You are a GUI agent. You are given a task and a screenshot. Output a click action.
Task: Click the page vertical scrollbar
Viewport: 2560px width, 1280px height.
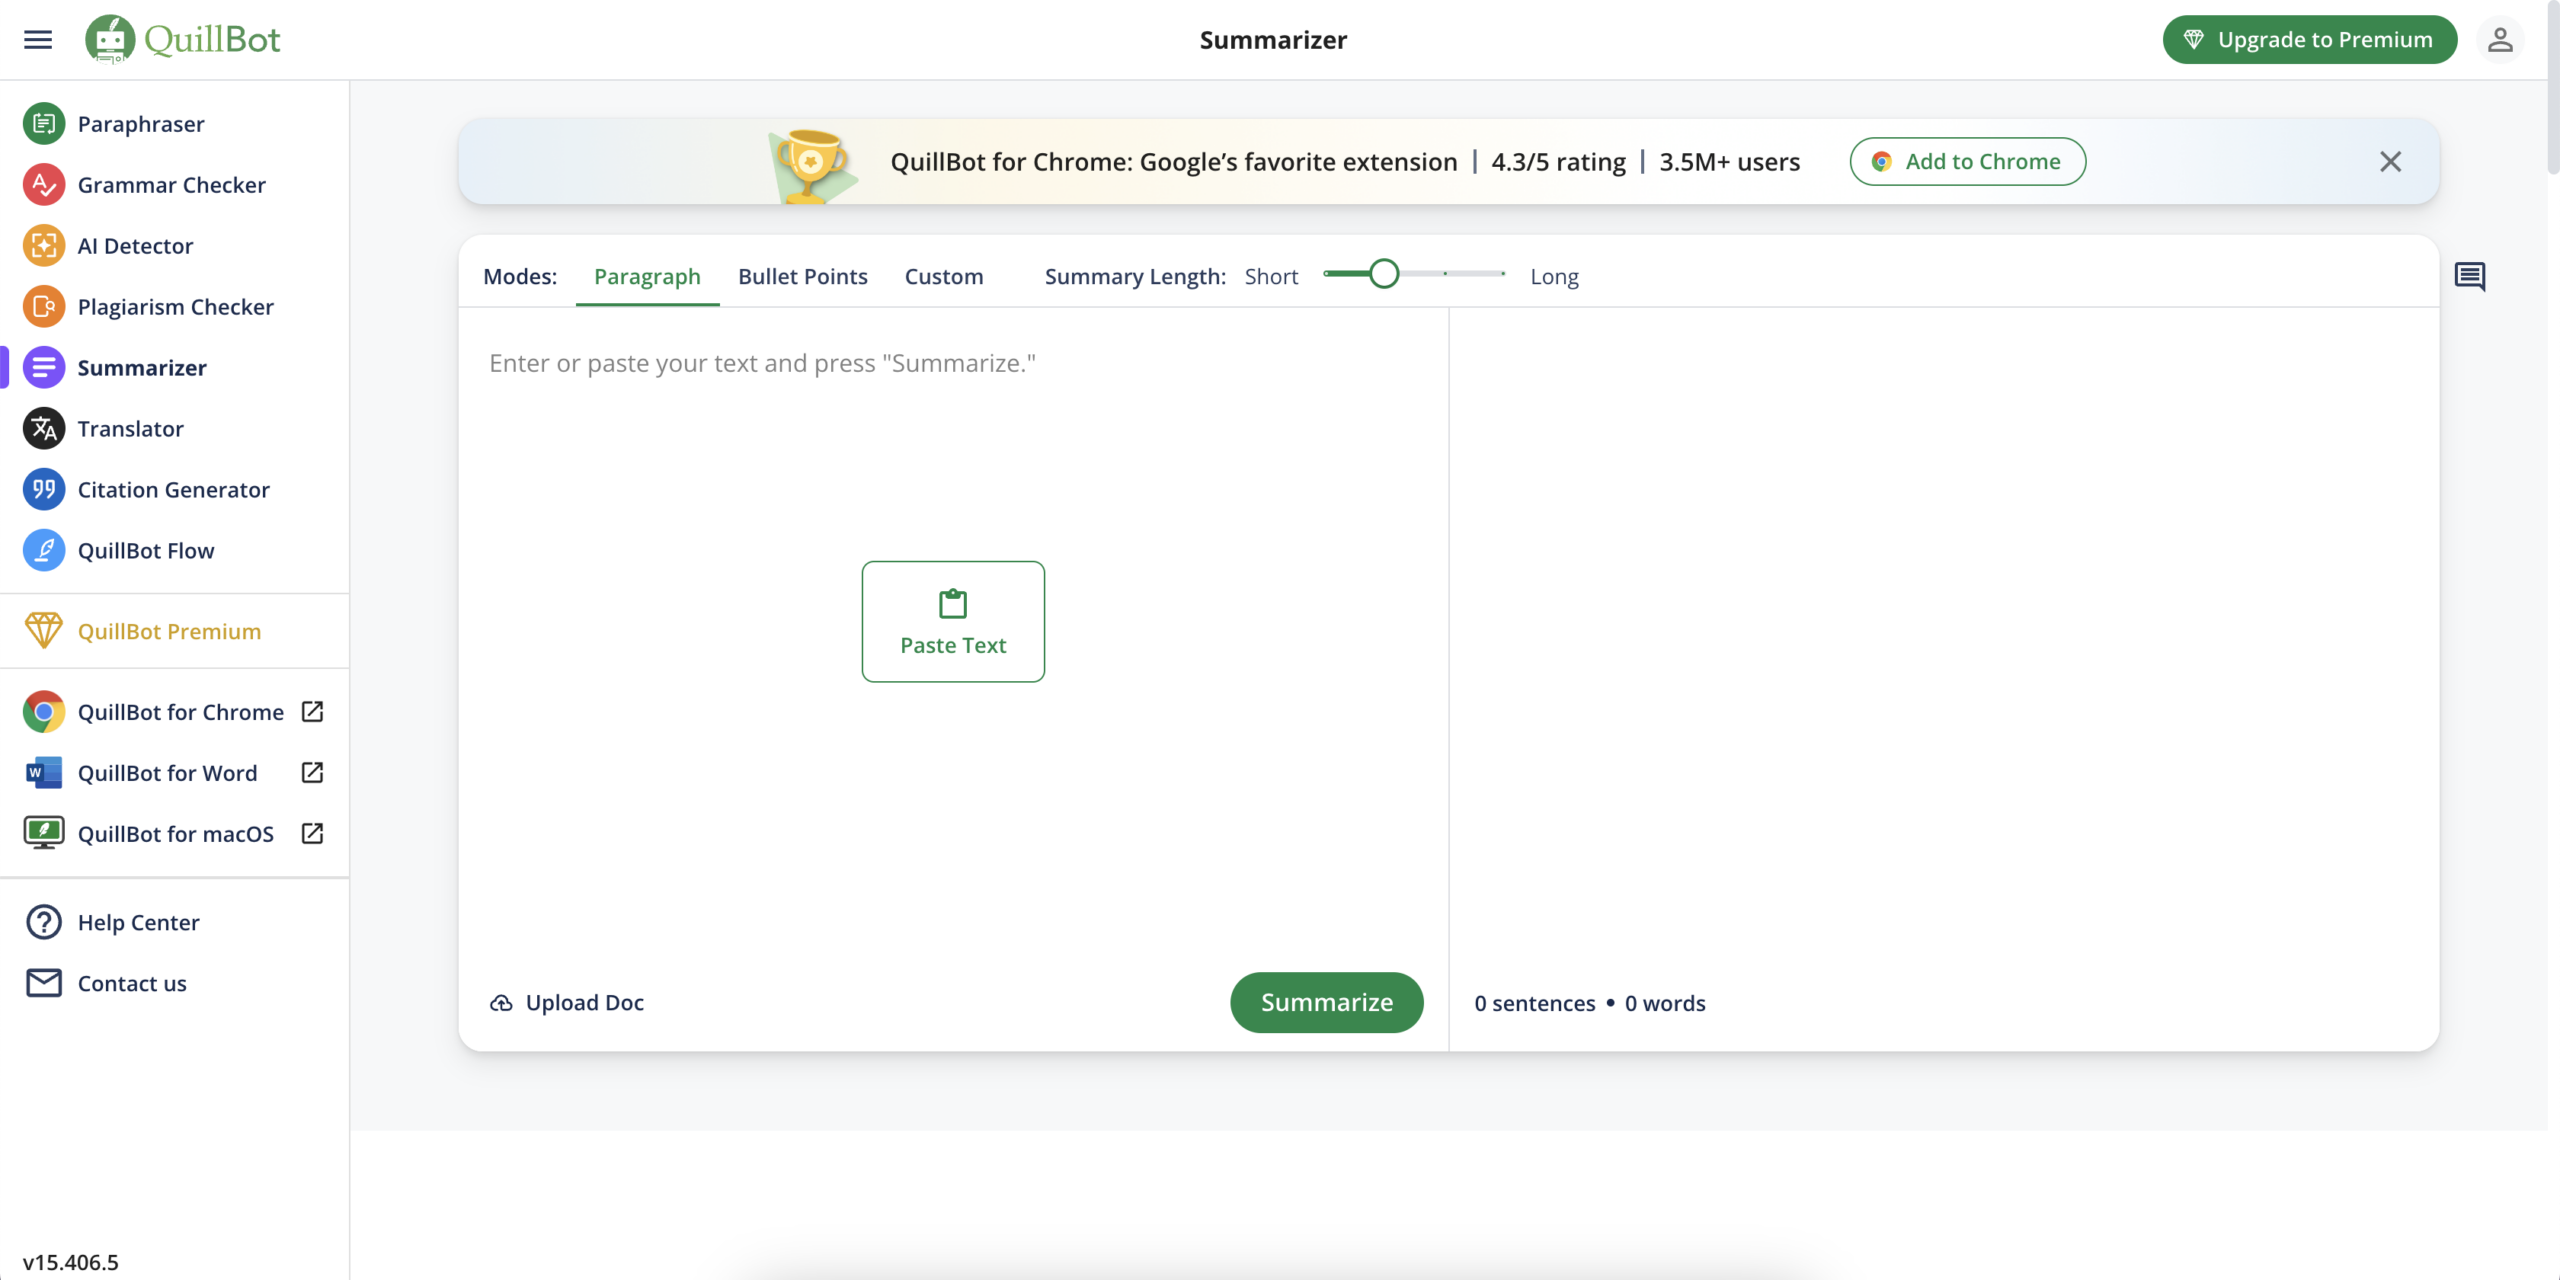(x=2553, y=88)
